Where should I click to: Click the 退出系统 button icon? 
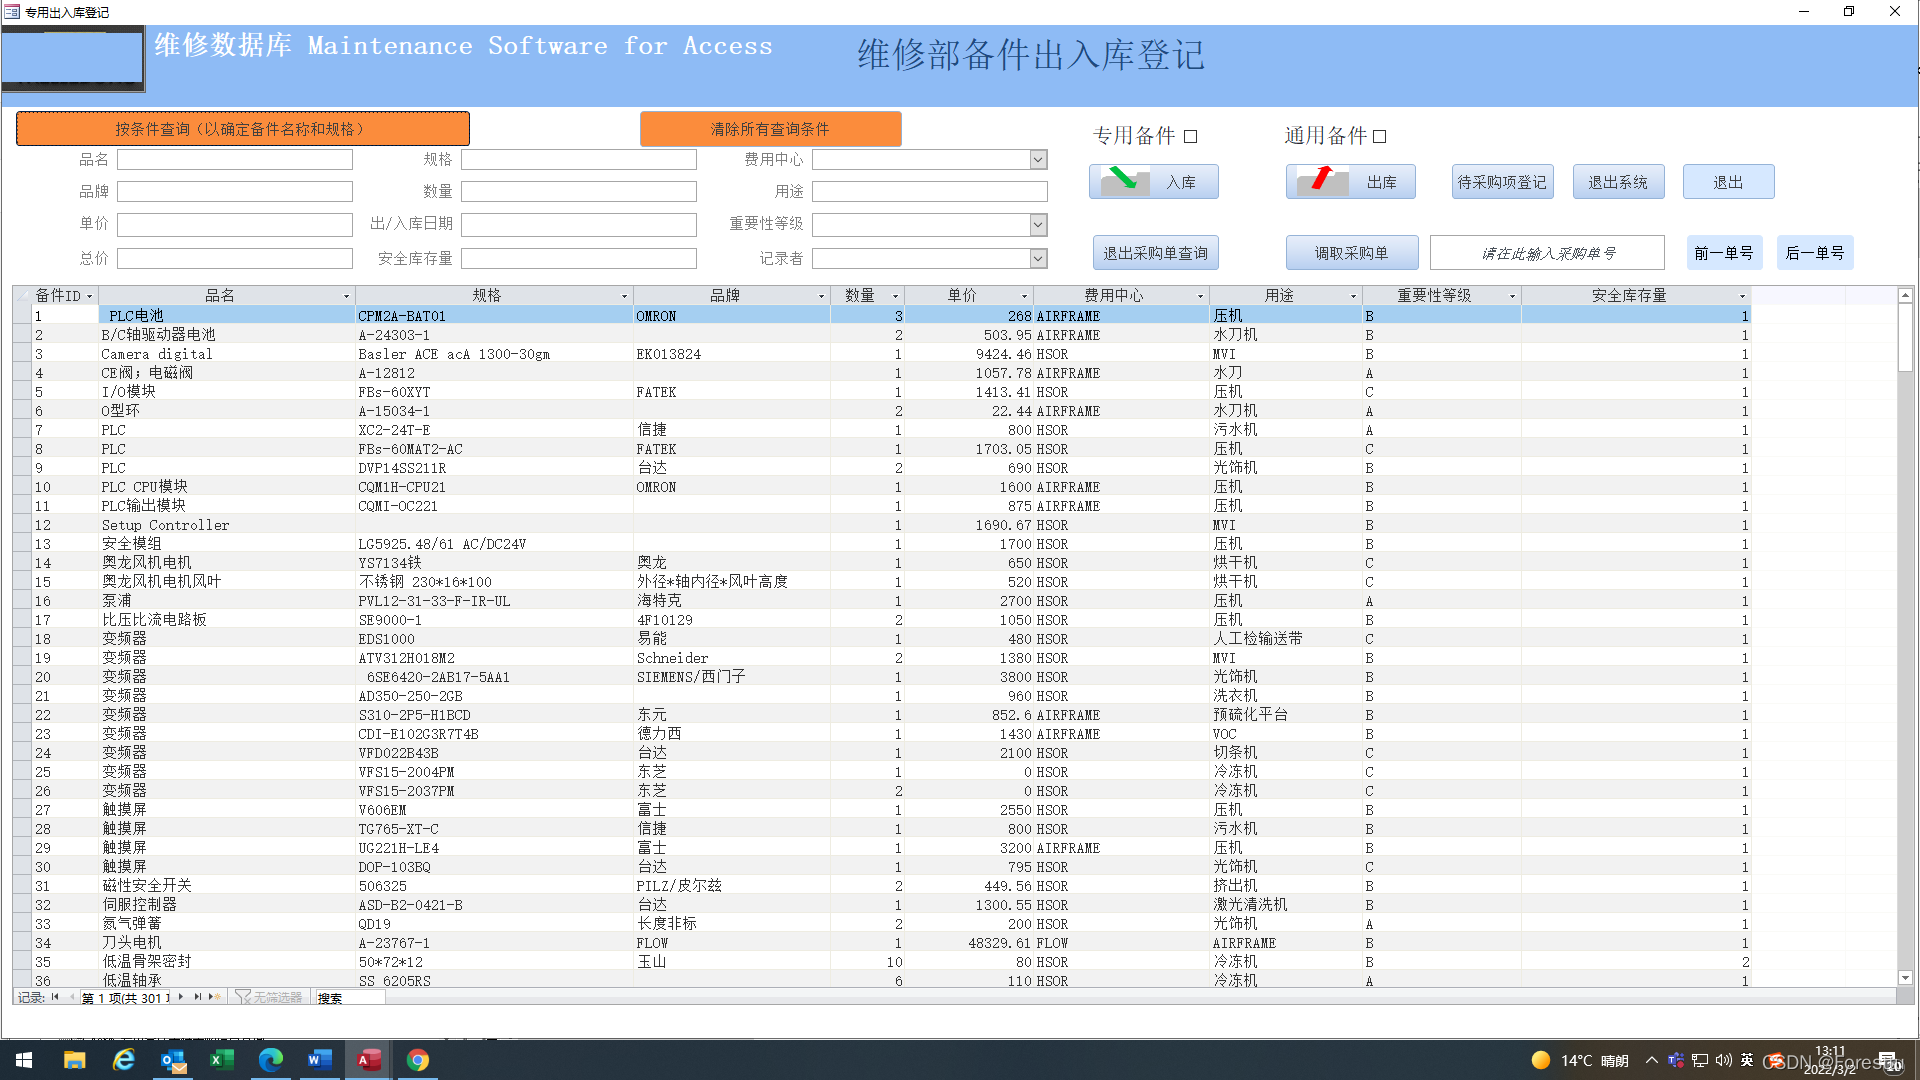(x=1621, y=183)
